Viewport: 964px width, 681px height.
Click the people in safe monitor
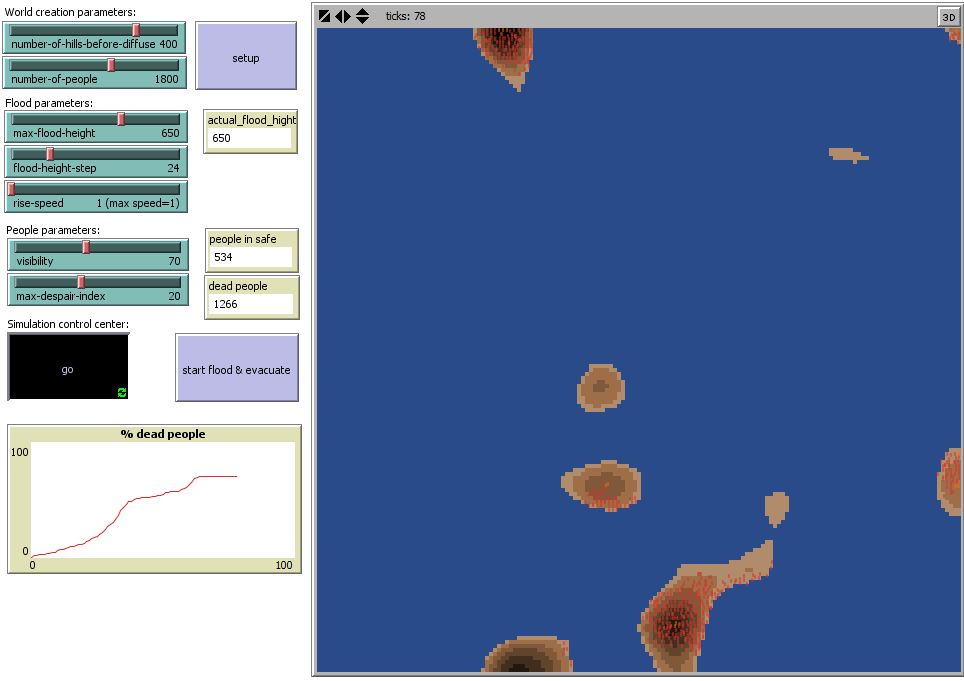click(250, 248)
